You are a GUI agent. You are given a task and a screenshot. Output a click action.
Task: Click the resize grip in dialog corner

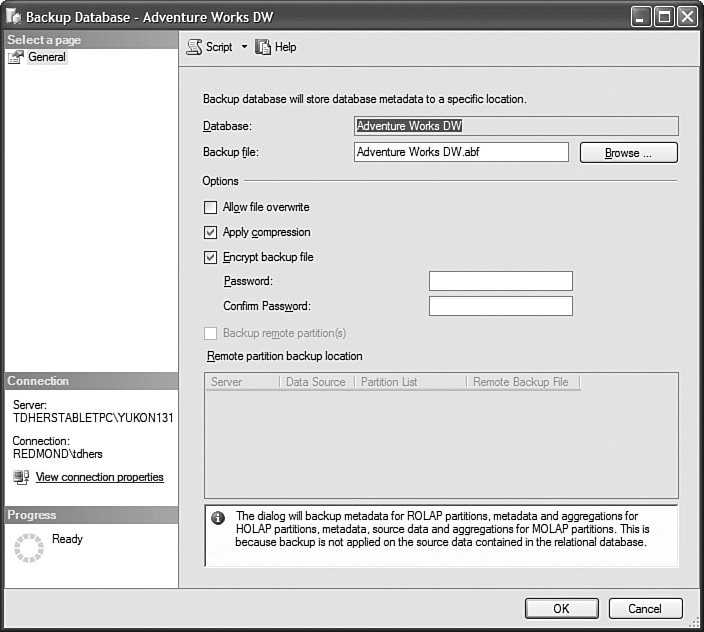[694, 621]
